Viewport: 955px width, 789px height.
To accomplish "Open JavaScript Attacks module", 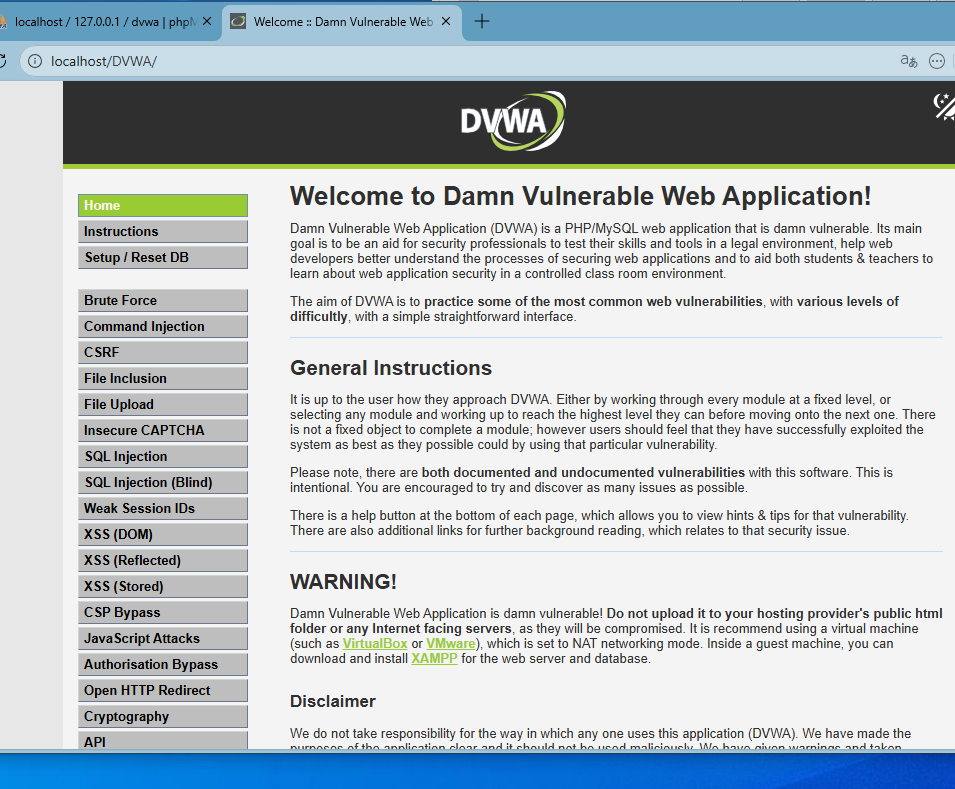I will point(163,639).
